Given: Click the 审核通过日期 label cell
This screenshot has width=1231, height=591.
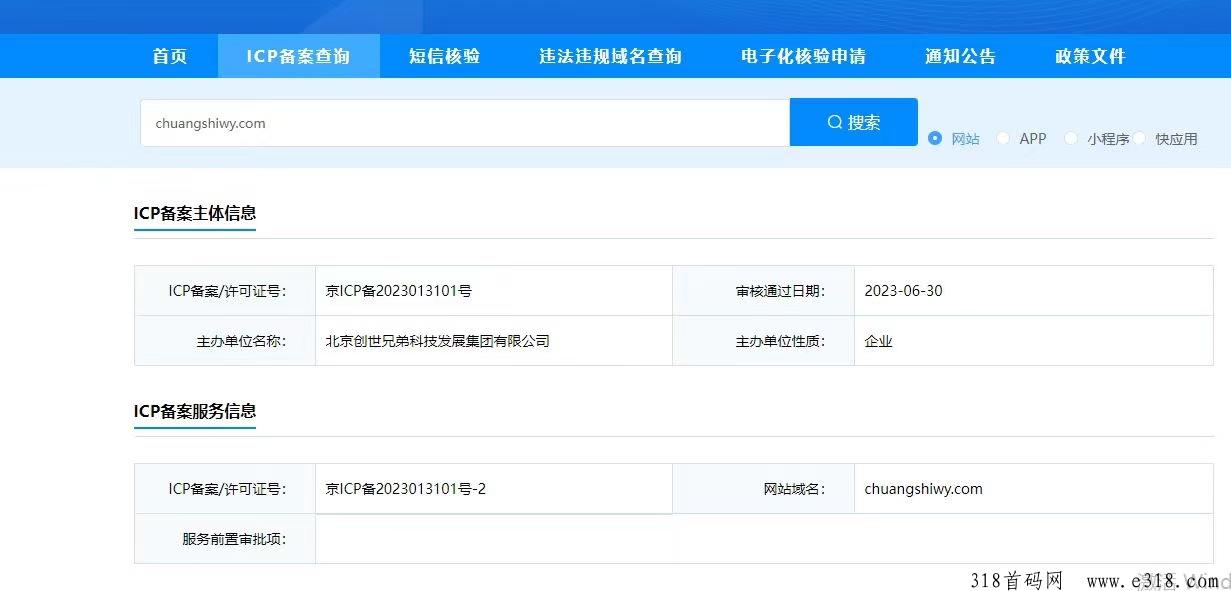Looking at the screenshot, I should [763, 291].
